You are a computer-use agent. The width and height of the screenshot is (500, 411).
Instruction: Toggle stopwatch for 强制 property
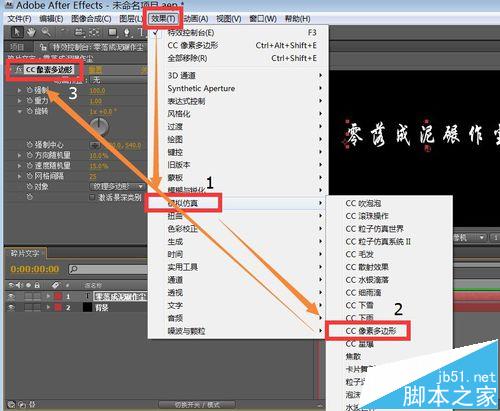tap(30, 90)
